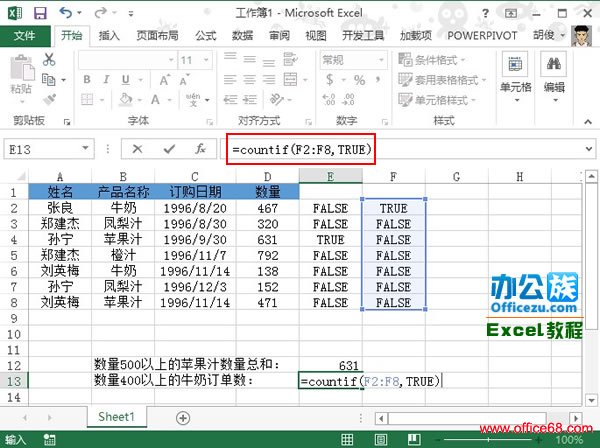Collapse the ribbon with the arrow
Image resolution: width=600 pixels, height=448 pixels.
[588, 122]
